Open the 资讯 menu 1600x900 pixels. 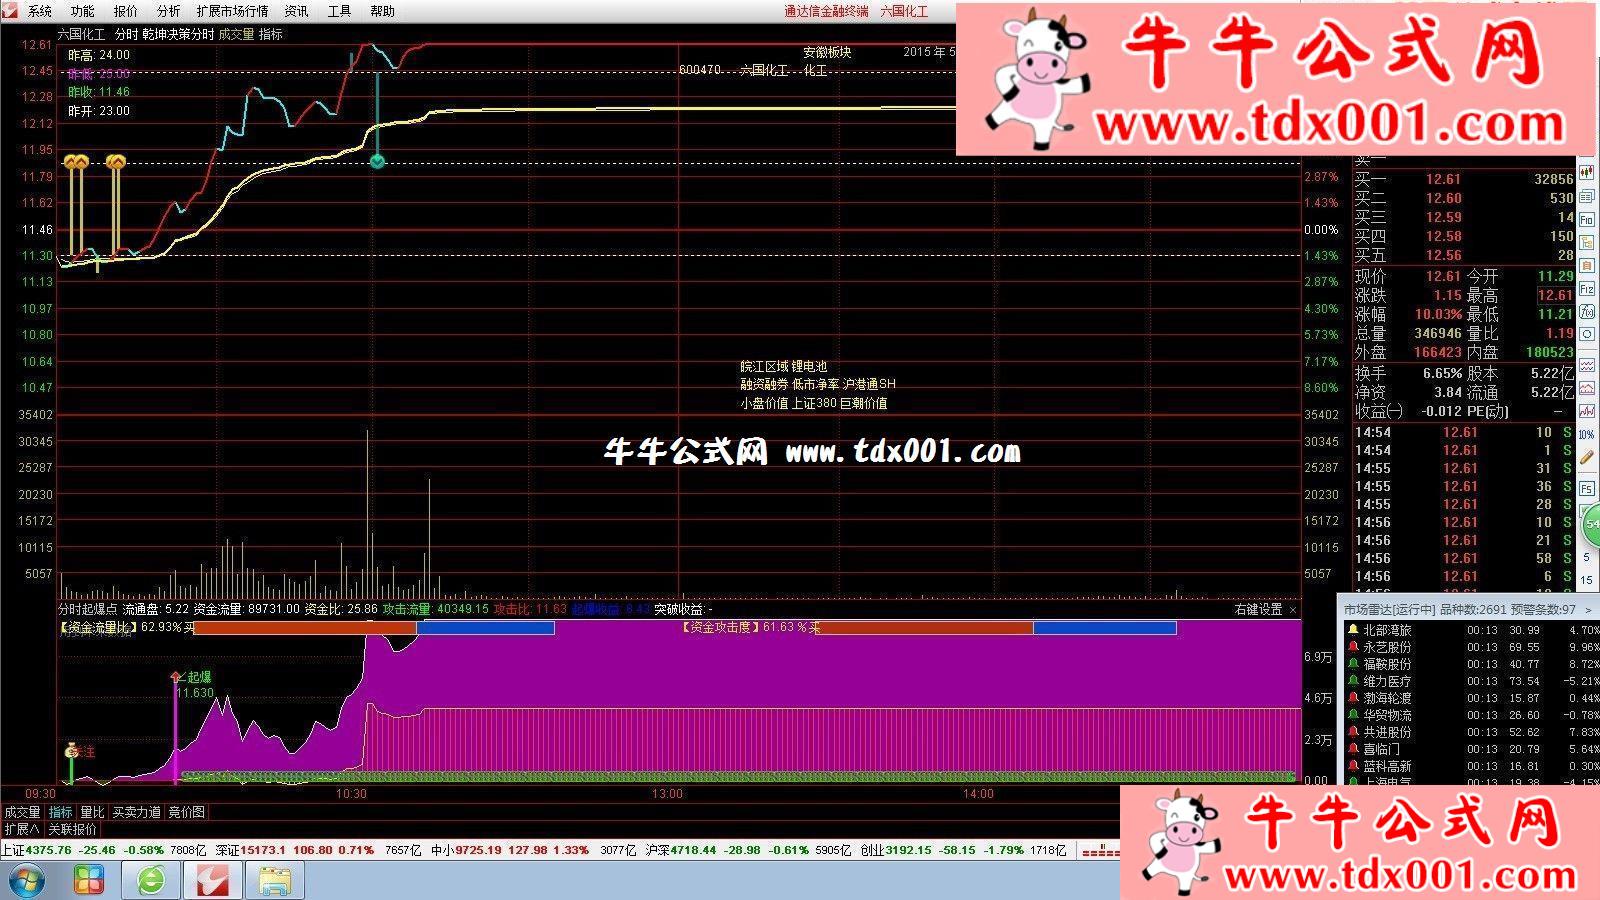(297, 11)
